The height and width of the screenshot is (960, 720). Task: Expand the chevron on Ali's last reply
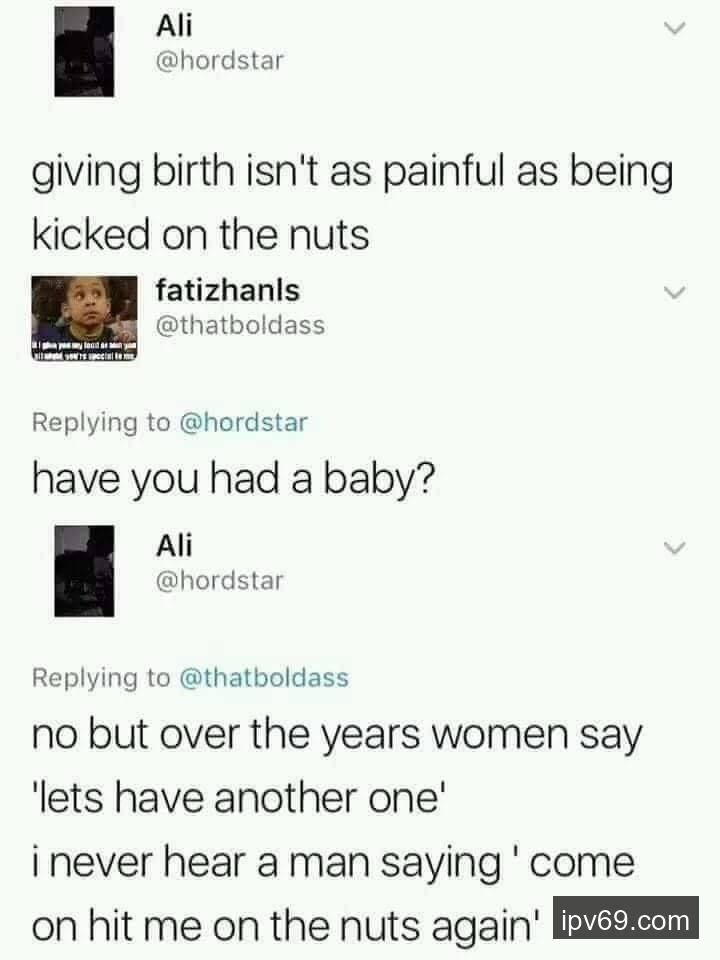675,547
